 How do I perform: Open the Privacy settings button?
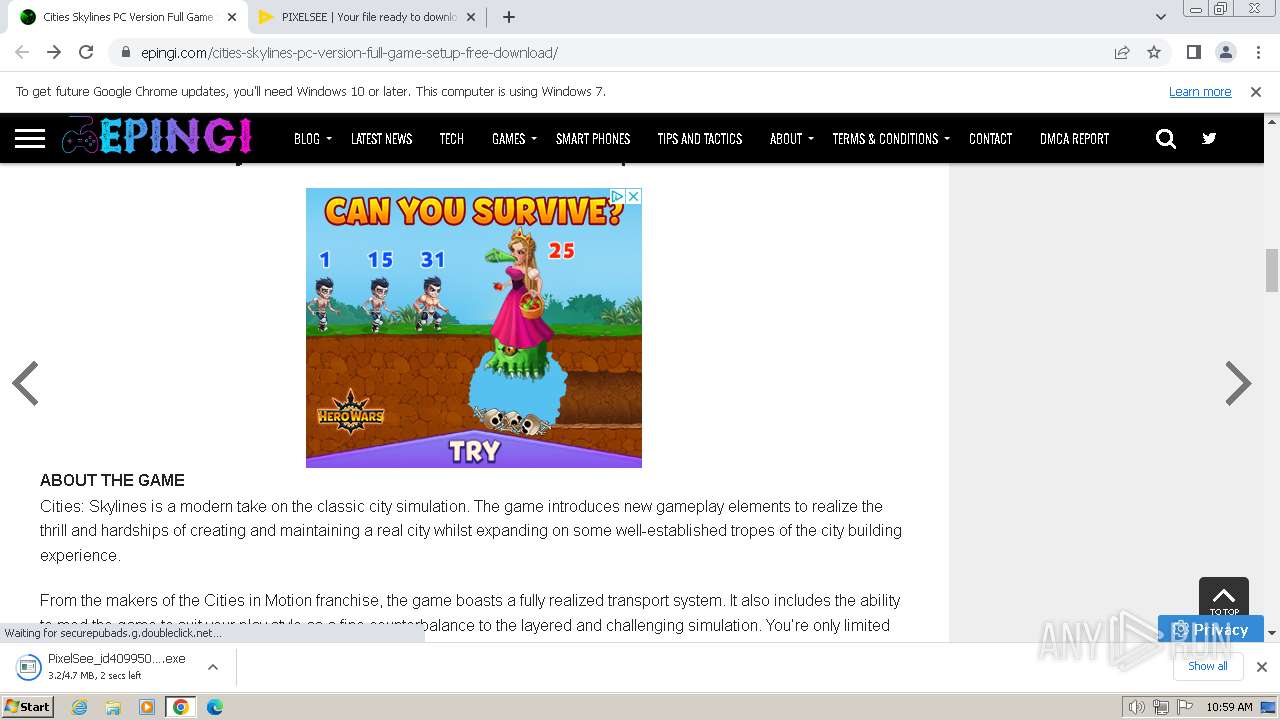point(1210,629)
